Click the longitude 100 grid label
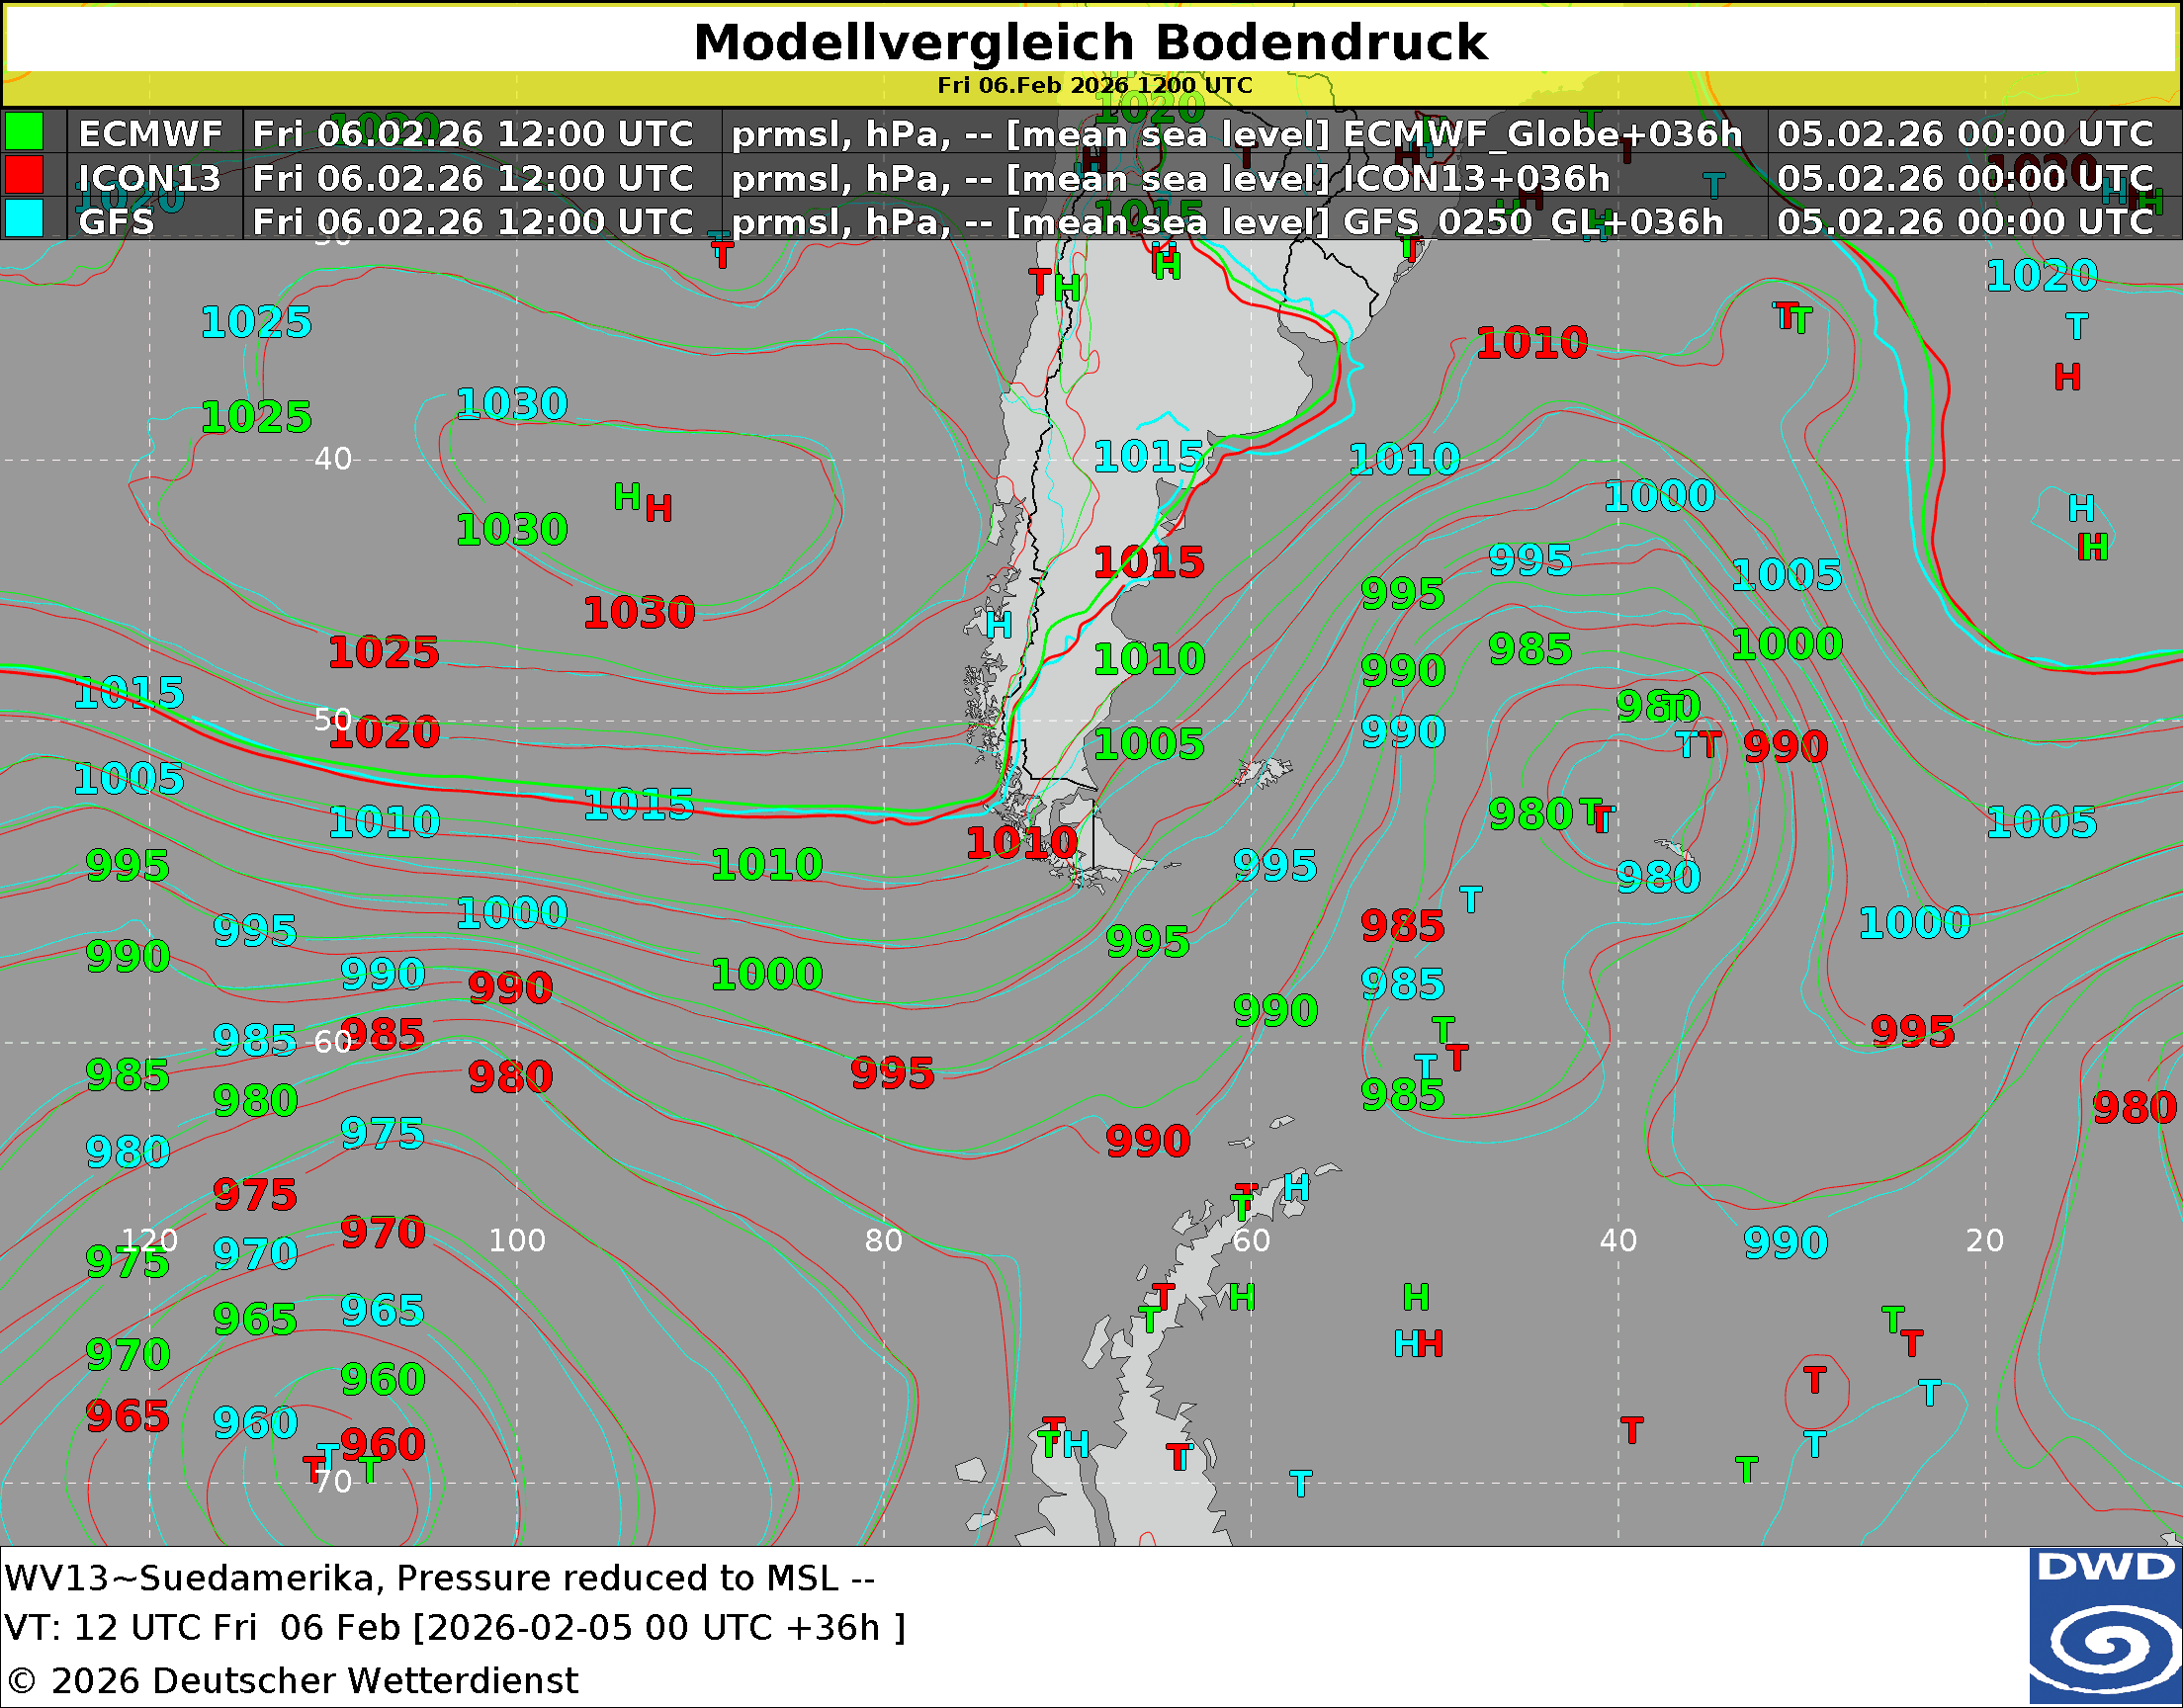2183x1708 pixels. [516, 1240]
